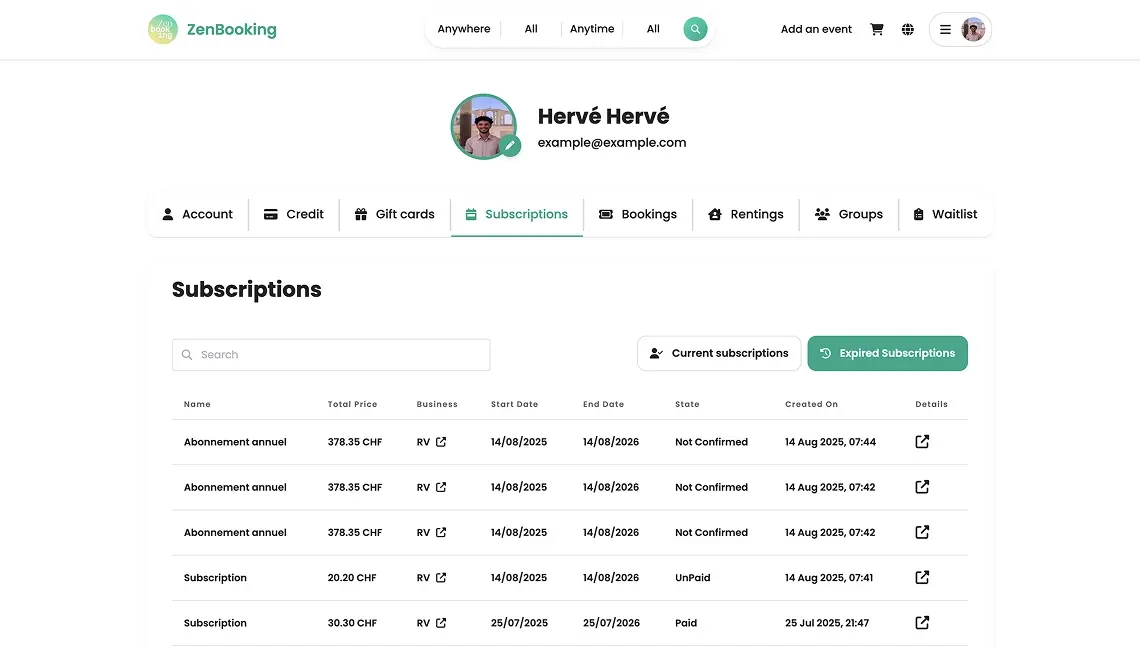Click the Hervé Hervé profile name
This screenshot has width=1140, height=648.
(x=603, y=116)
